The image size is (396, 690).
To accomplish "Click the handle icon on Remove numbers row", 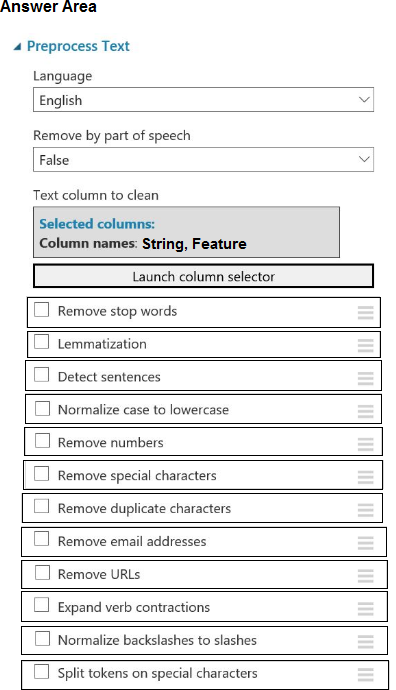I will click(x=366, y=444).
